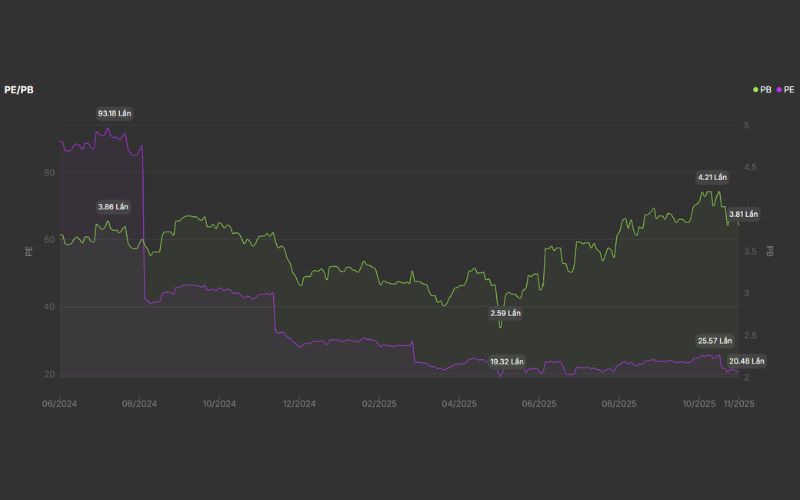Click the PE/PB chart title
This screenshot has height=500, width=800.
20,90
